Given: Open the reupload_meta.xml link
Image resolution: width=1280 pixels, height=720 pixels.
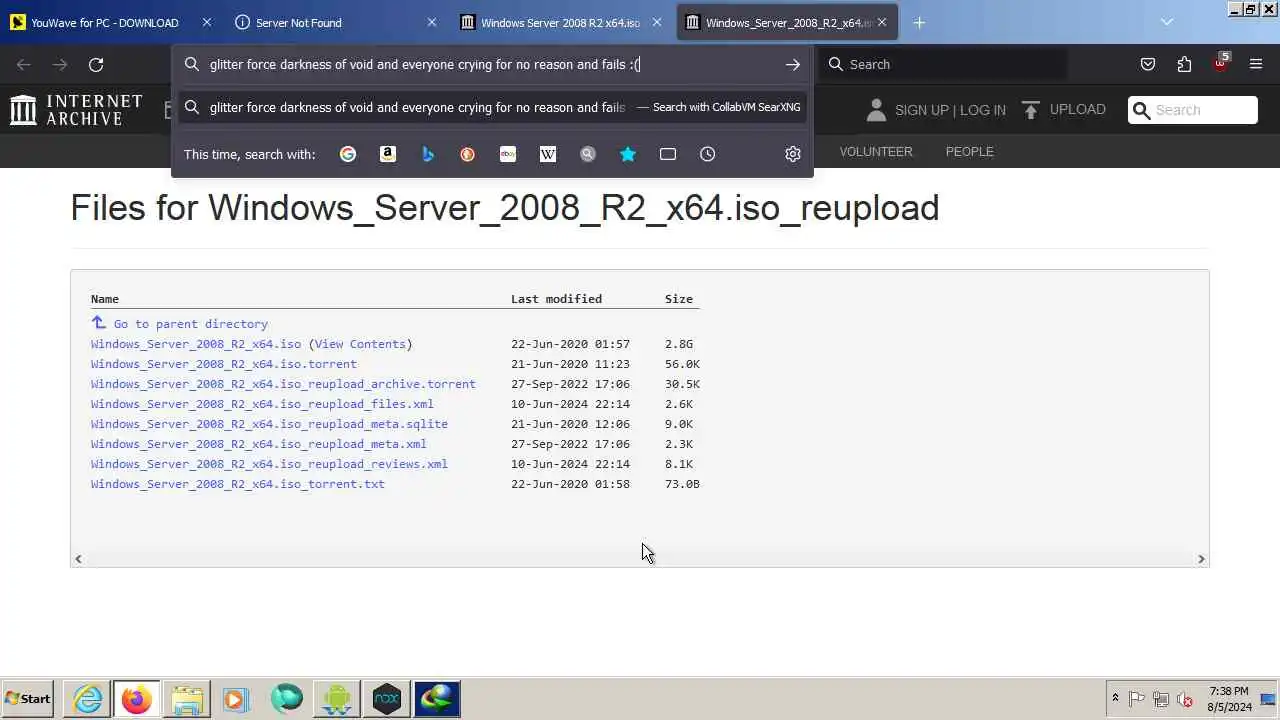Looking at the screenshot, I should pyautogui.click(x=259, y=444).
